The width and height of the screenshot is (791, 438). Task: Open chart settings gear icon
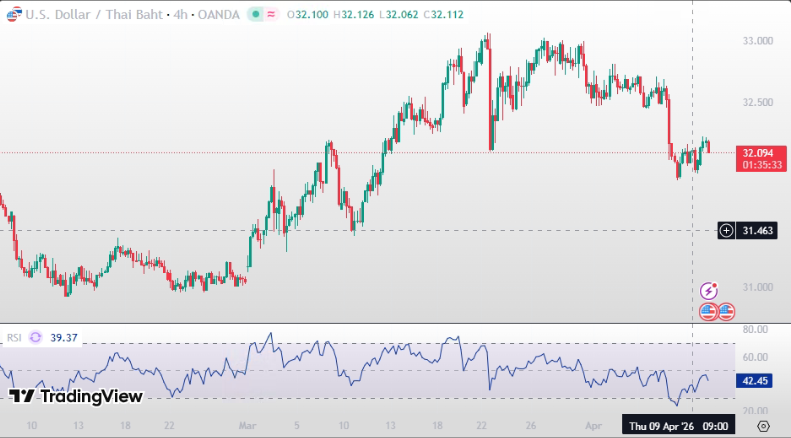point(764,426)
